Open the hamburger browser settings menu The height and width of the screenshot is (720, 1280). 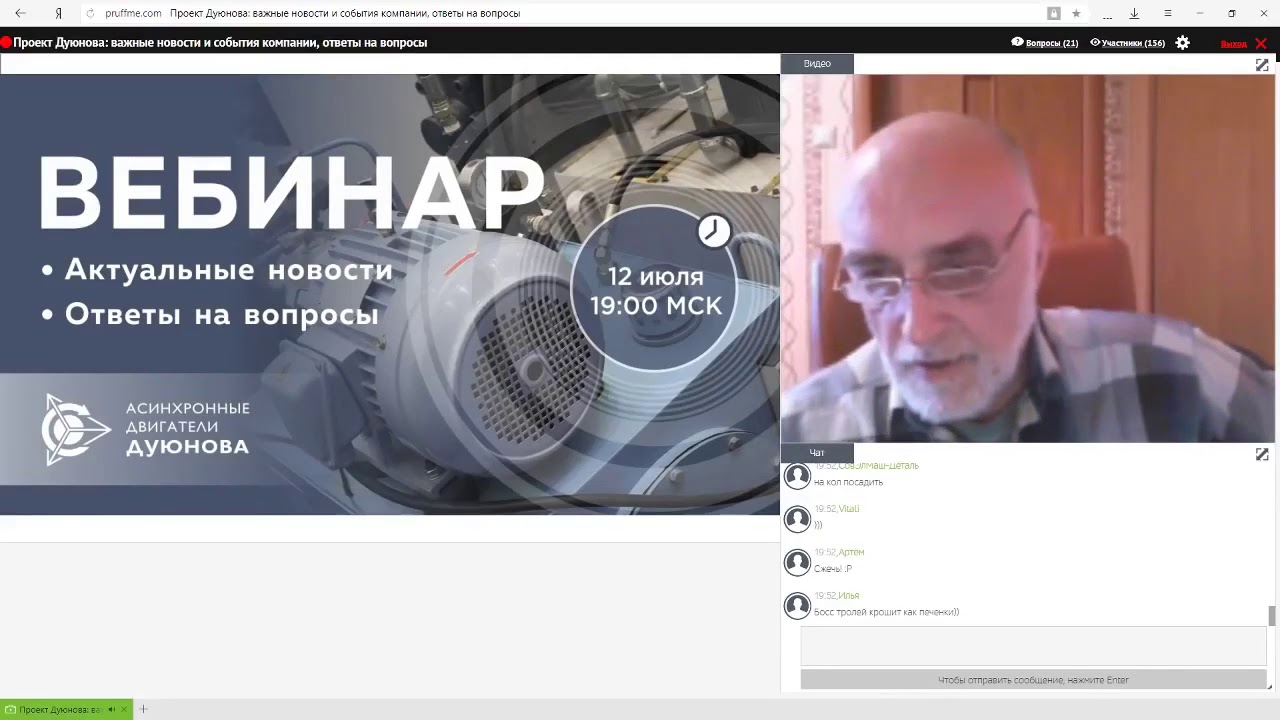1167,13
